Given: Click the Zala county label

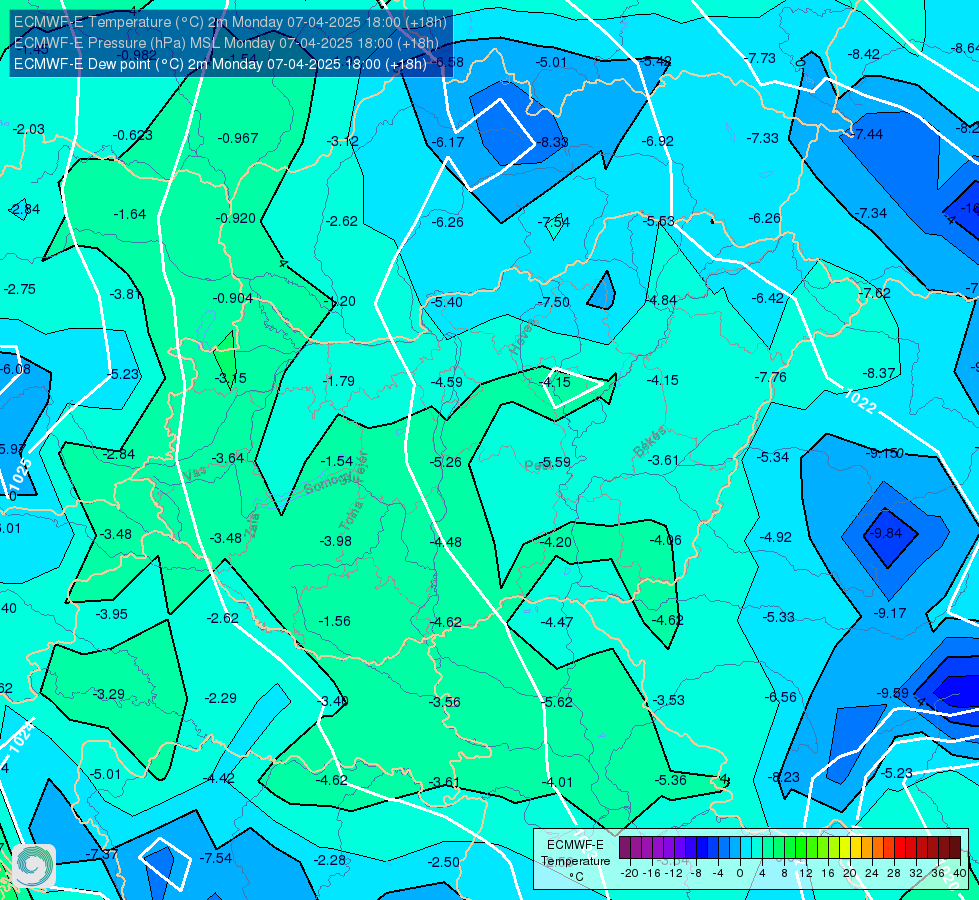Looking at the screenshot, I should (x=252, y=525).
